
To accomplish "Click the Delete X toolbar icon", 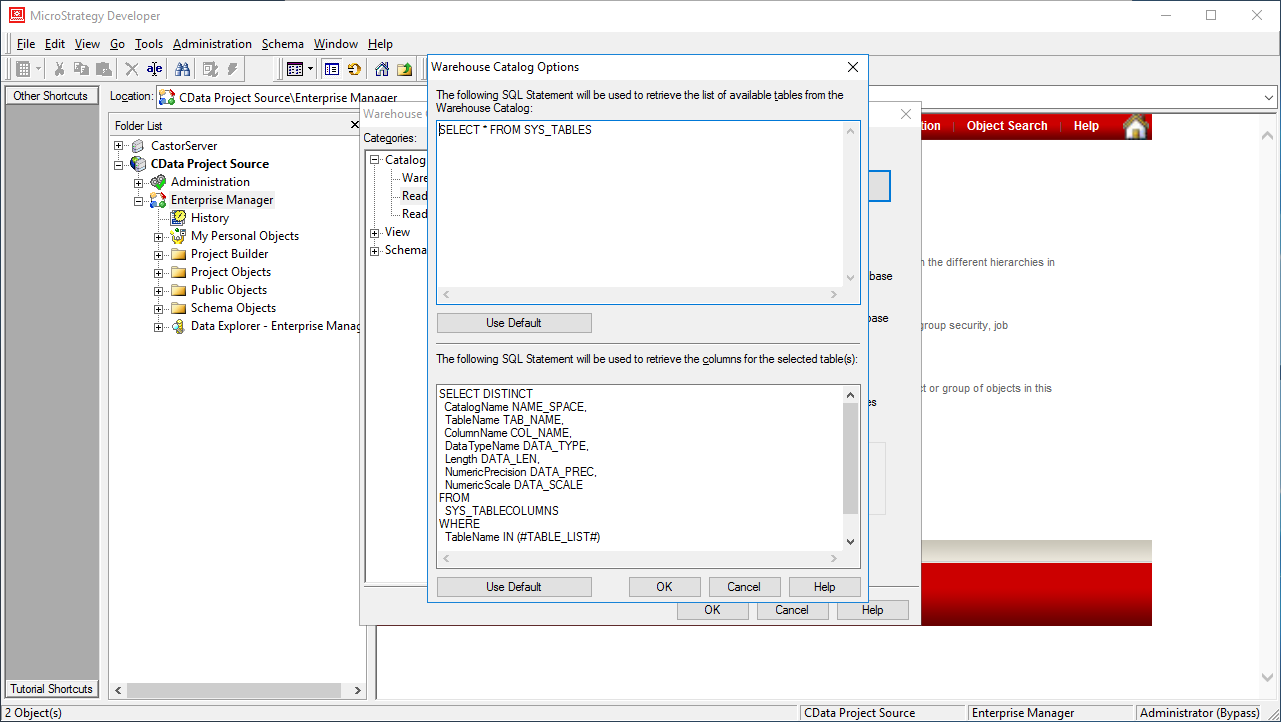I will 131,69.
